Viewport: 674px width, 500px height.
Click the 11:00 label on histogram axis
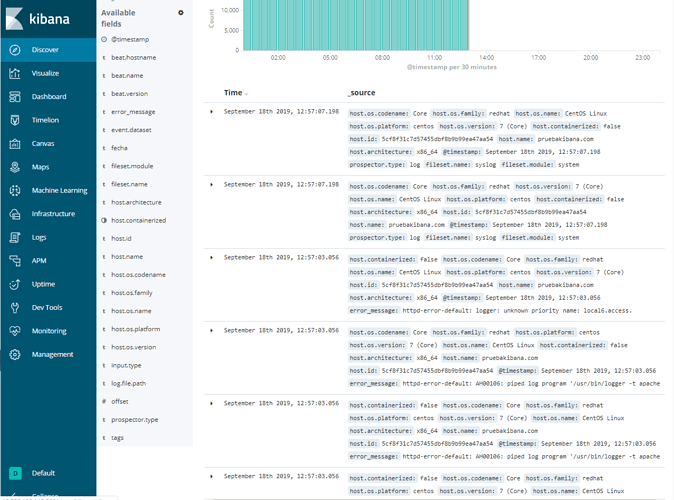[435, 58]
